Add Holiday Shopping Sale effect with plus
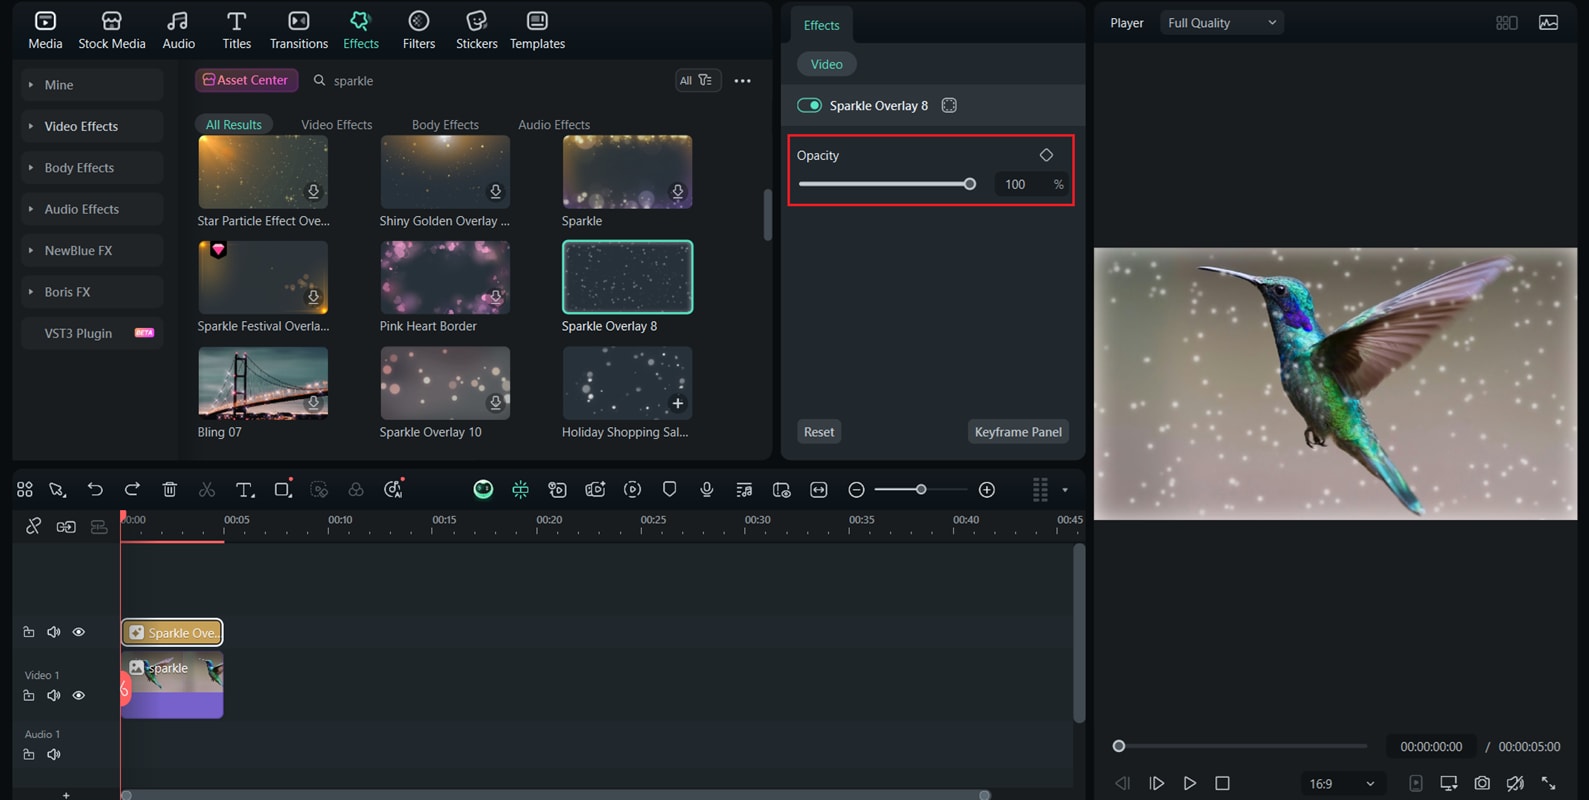The height and width of the screenshot is (800, 1589). (x=677, y=403)
